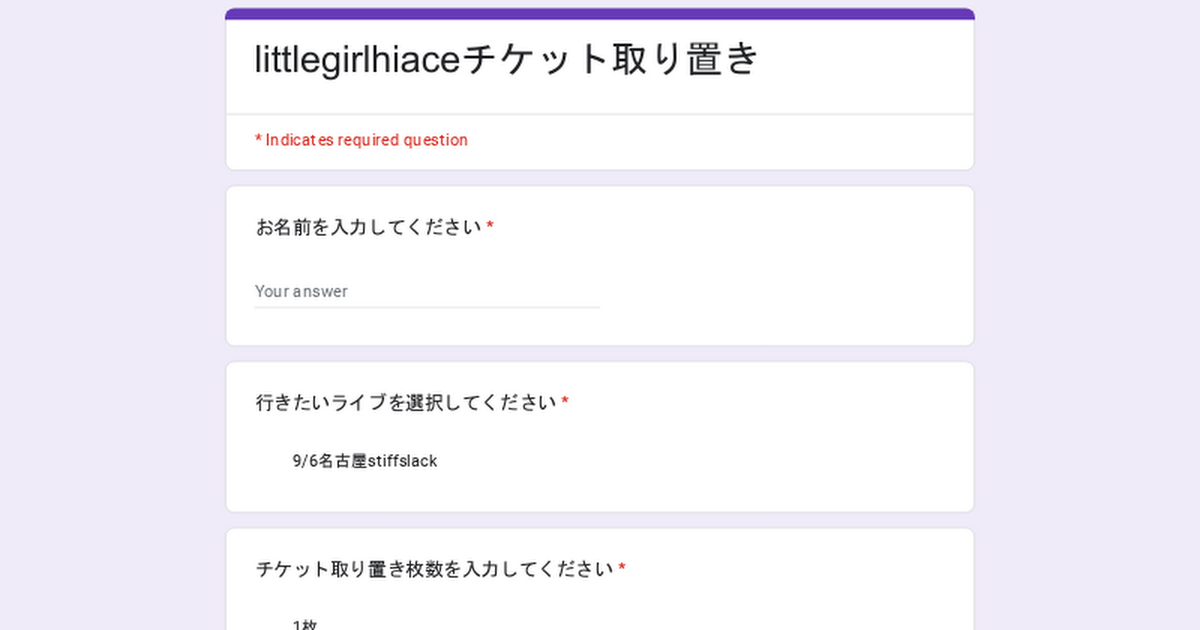This screenshot has width=1200, height=630.
Task: Click the お名前を入力してください question label
Action: [369, 227]
